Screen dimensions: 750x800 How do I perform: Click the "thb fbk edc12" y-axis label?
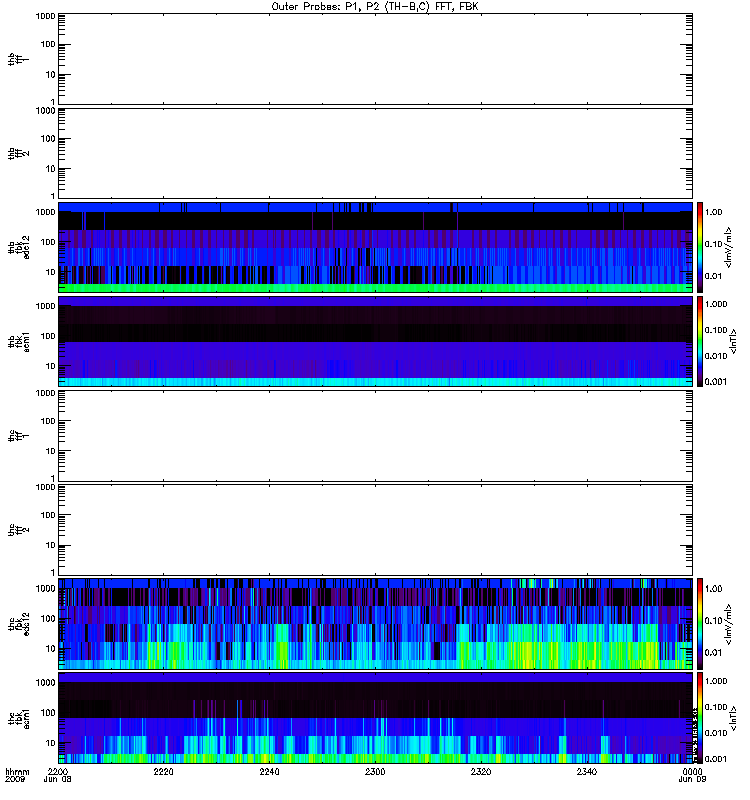tap(18, 247)
